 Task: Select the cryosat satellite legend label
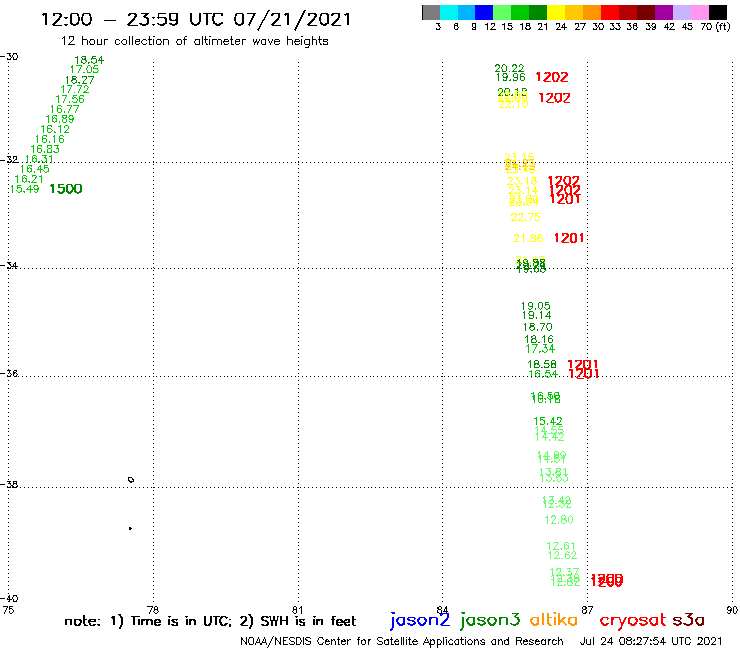[x=633, y=620]
